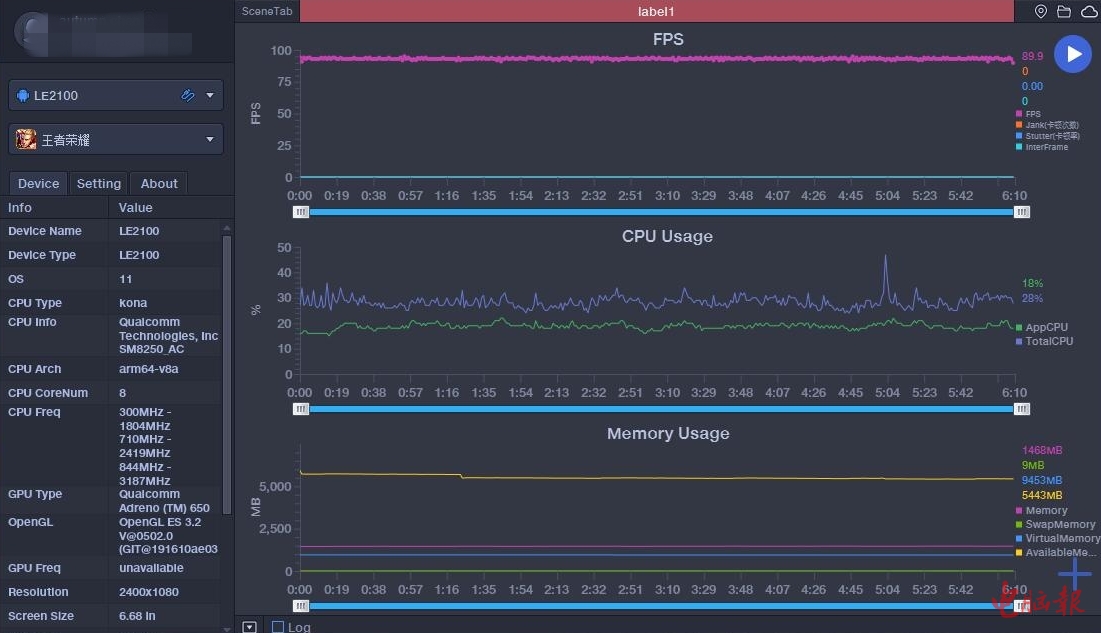
Task: Click the location pin icon
Action: pyautogui.click(x=1041, y=12)
